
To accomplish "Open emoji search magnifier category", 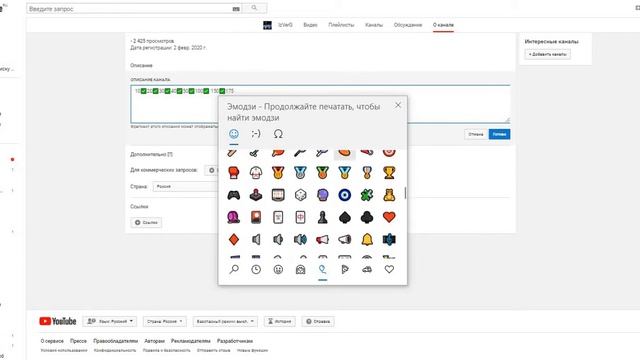I will [234, 269].
